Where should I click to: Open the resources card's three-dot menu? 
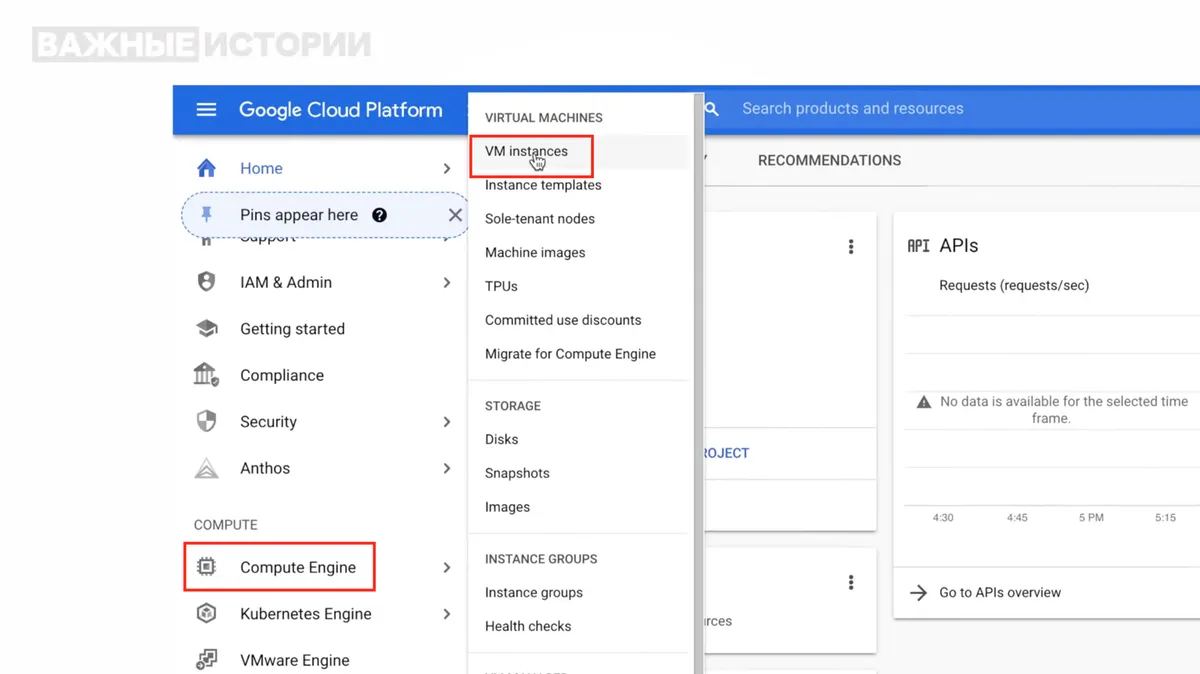(x=851, y=582)
